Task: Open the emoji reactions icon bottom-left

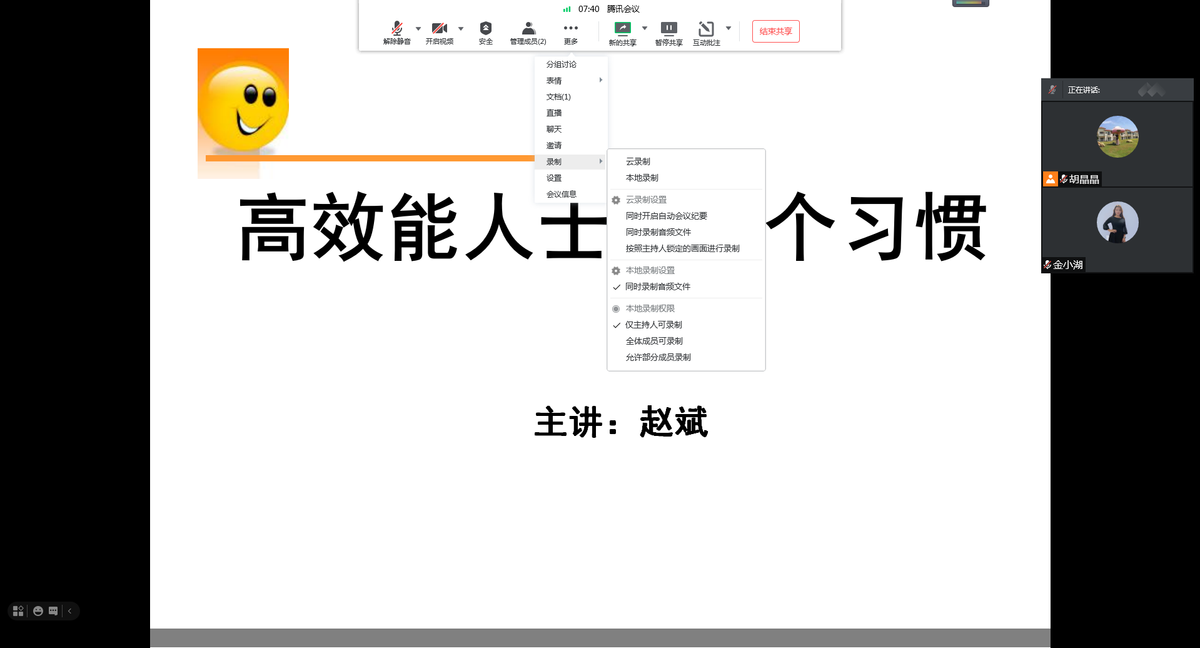Action: 38,611
